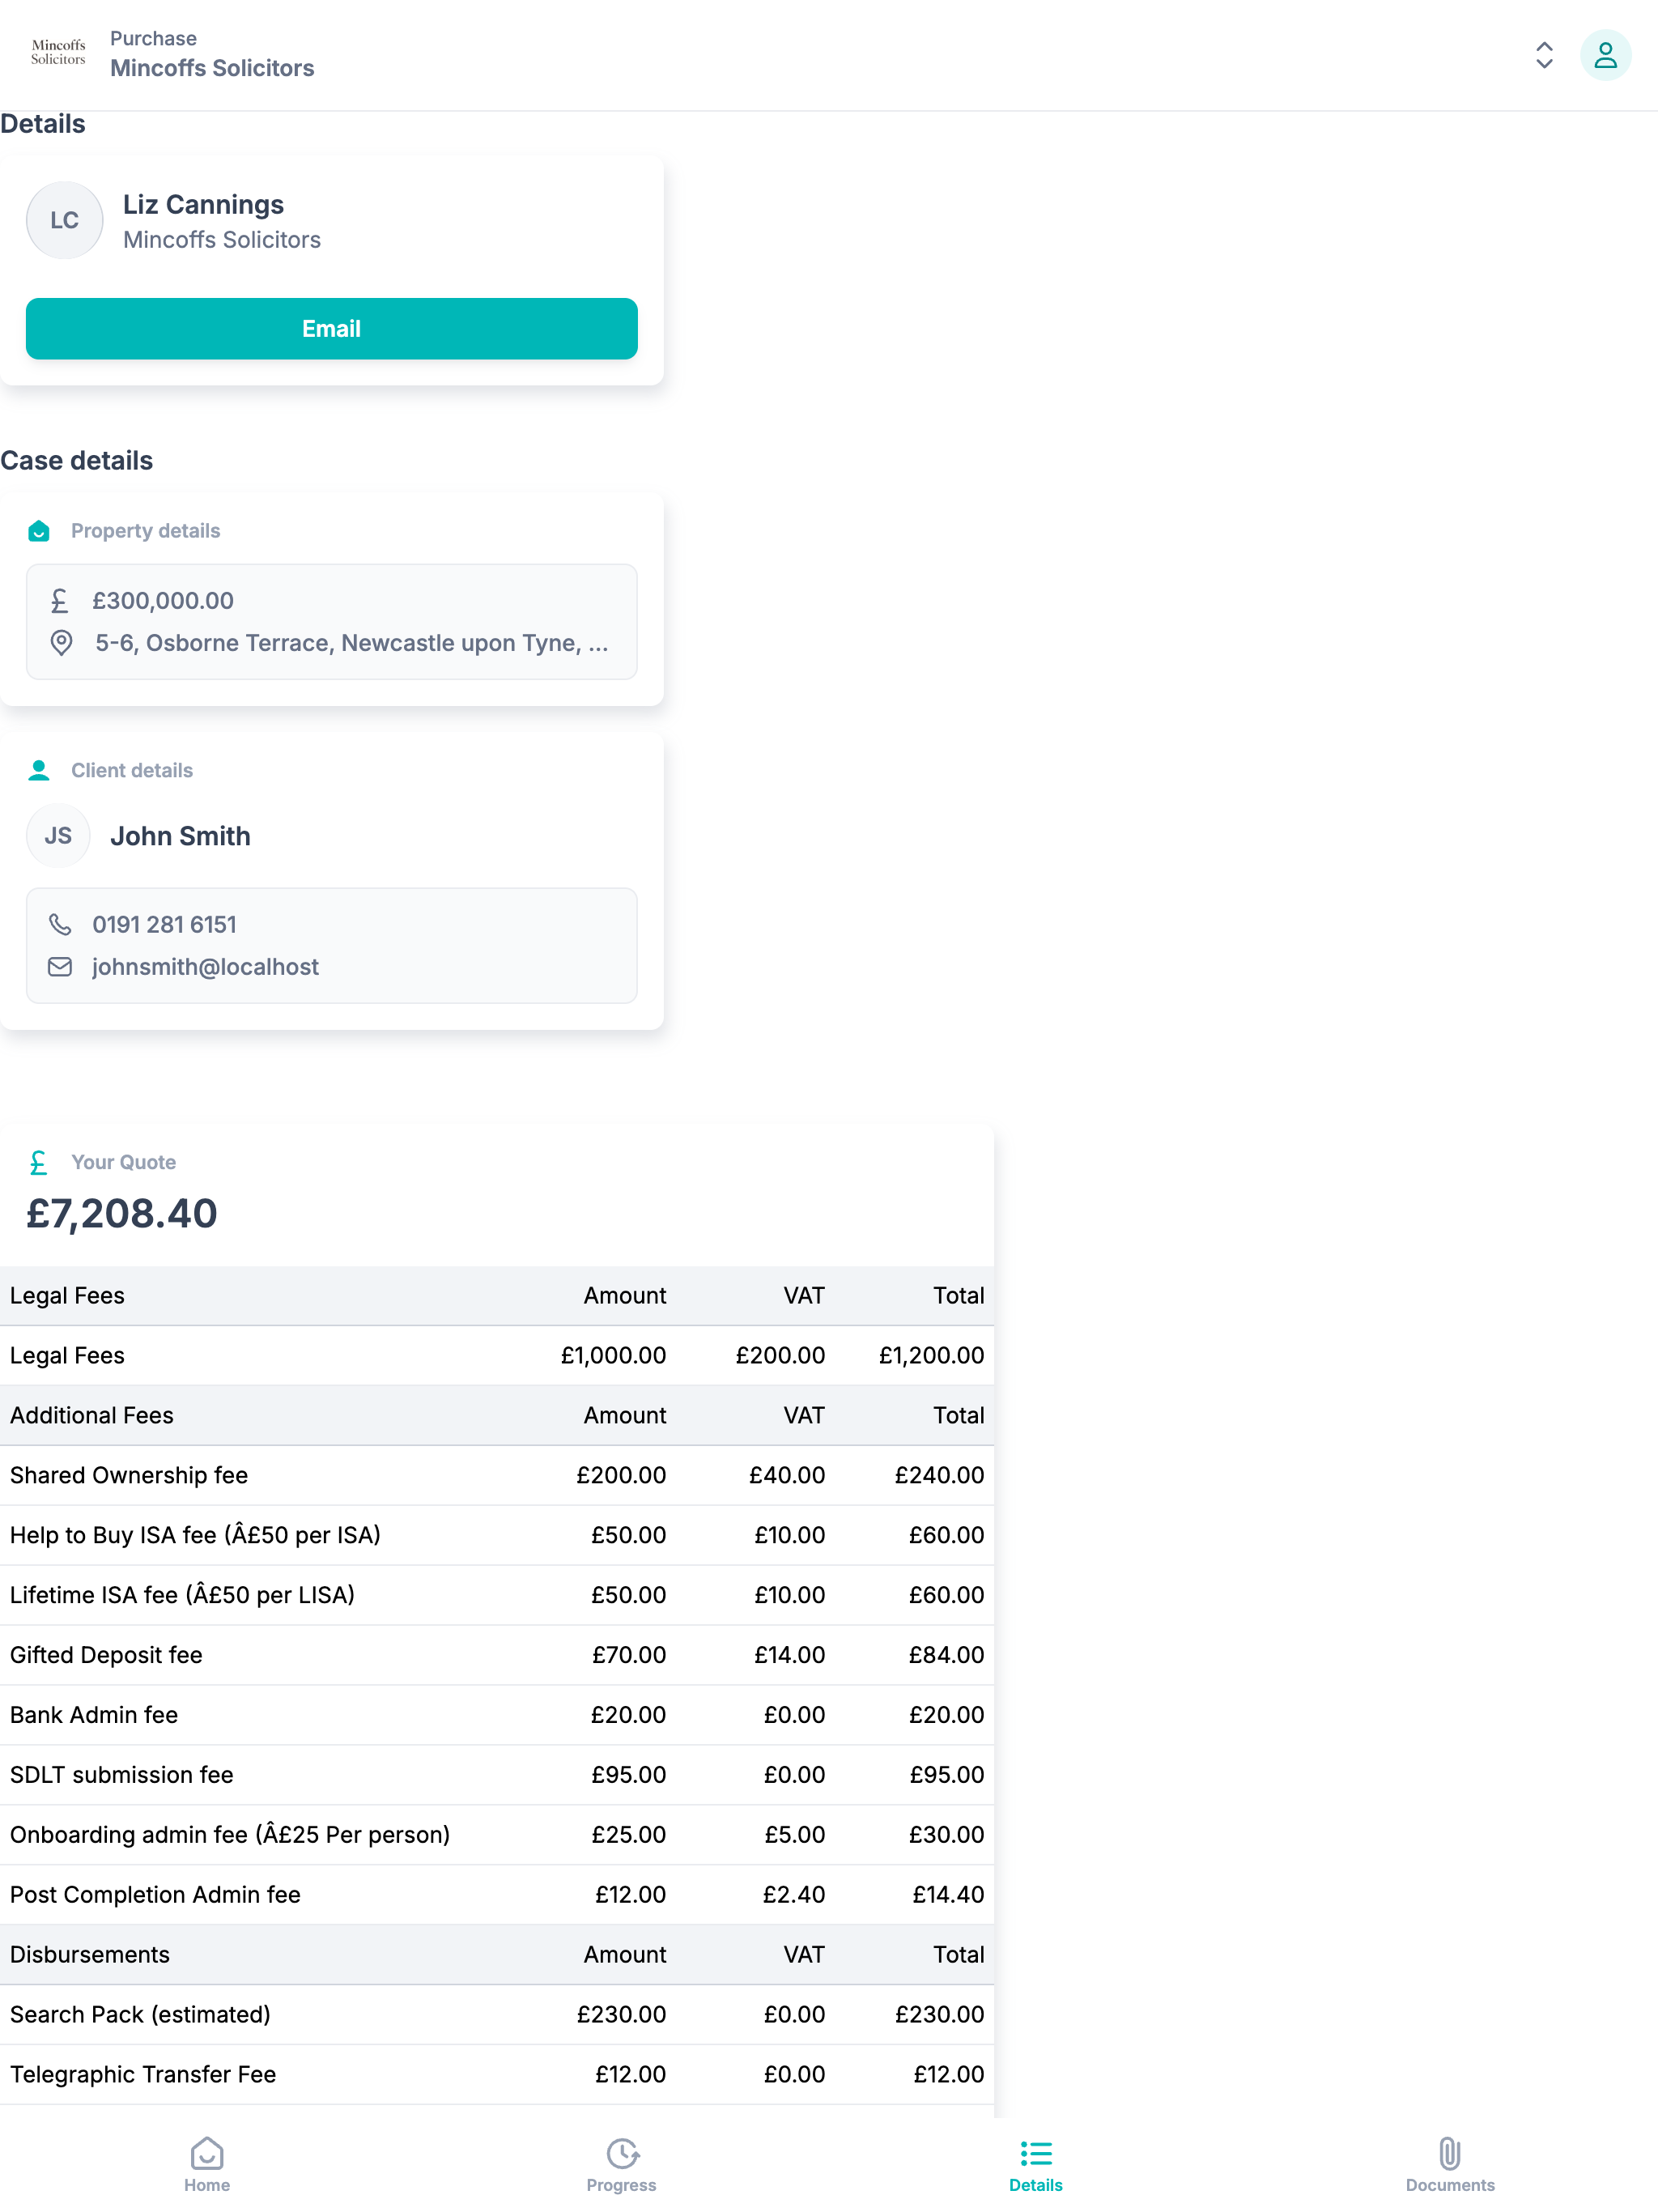Select the 5-6, Osborne Terrace address text

click(352, 642)
